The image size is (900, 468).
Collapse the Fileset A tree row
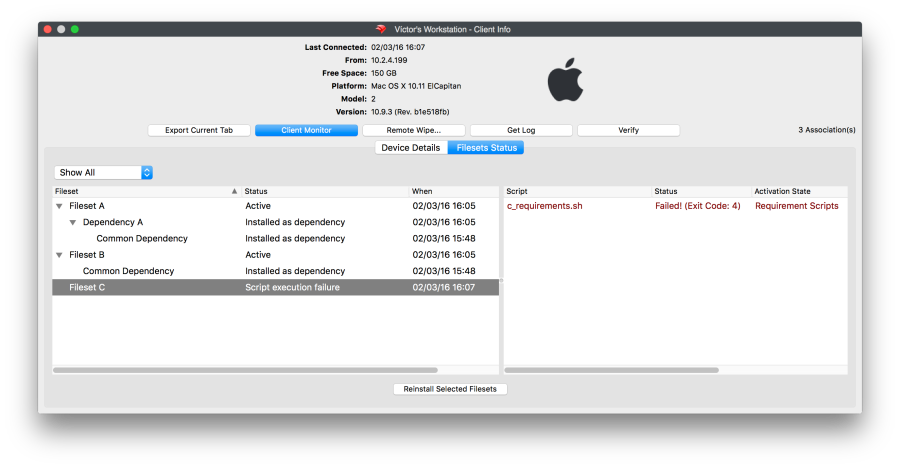tap(59, 206)
